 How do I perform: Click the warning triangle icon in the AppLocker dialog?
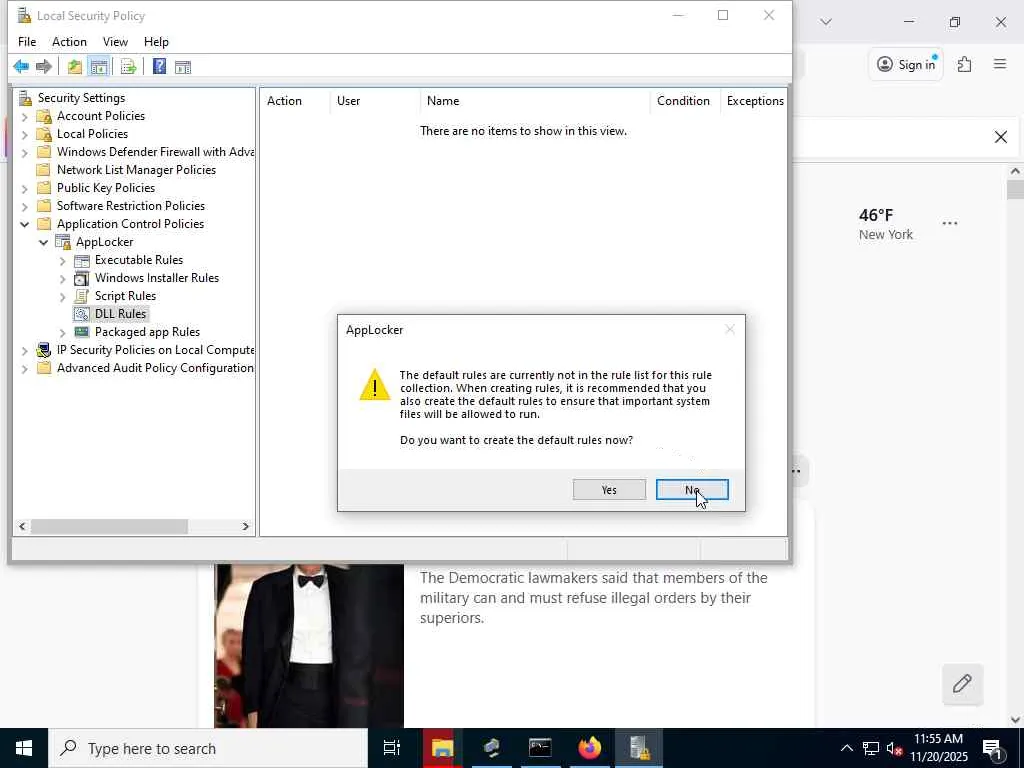(375, 385)
